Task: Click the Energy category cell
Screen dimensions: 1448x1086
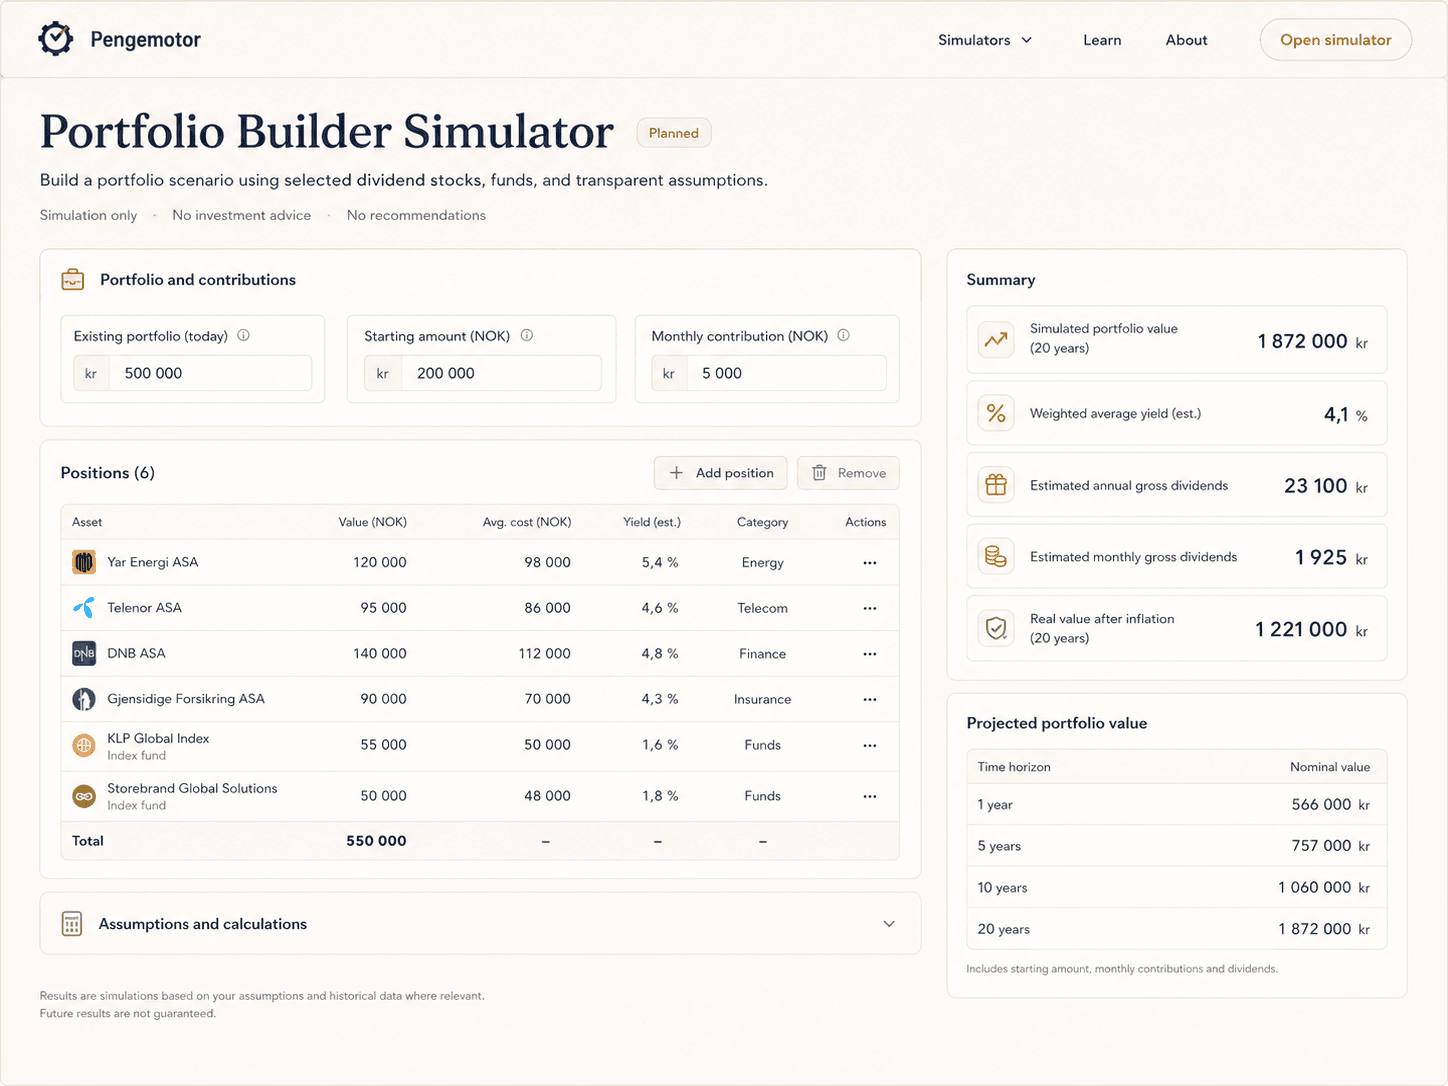Action: pyautogui.click(x=762, y=563)
